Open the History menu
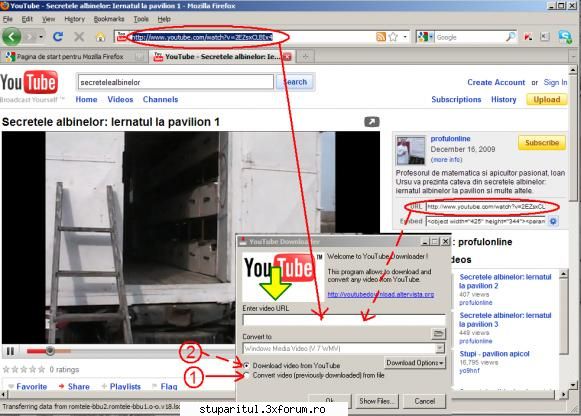Viewport: 581px width, 416px height. click(74, 19)
